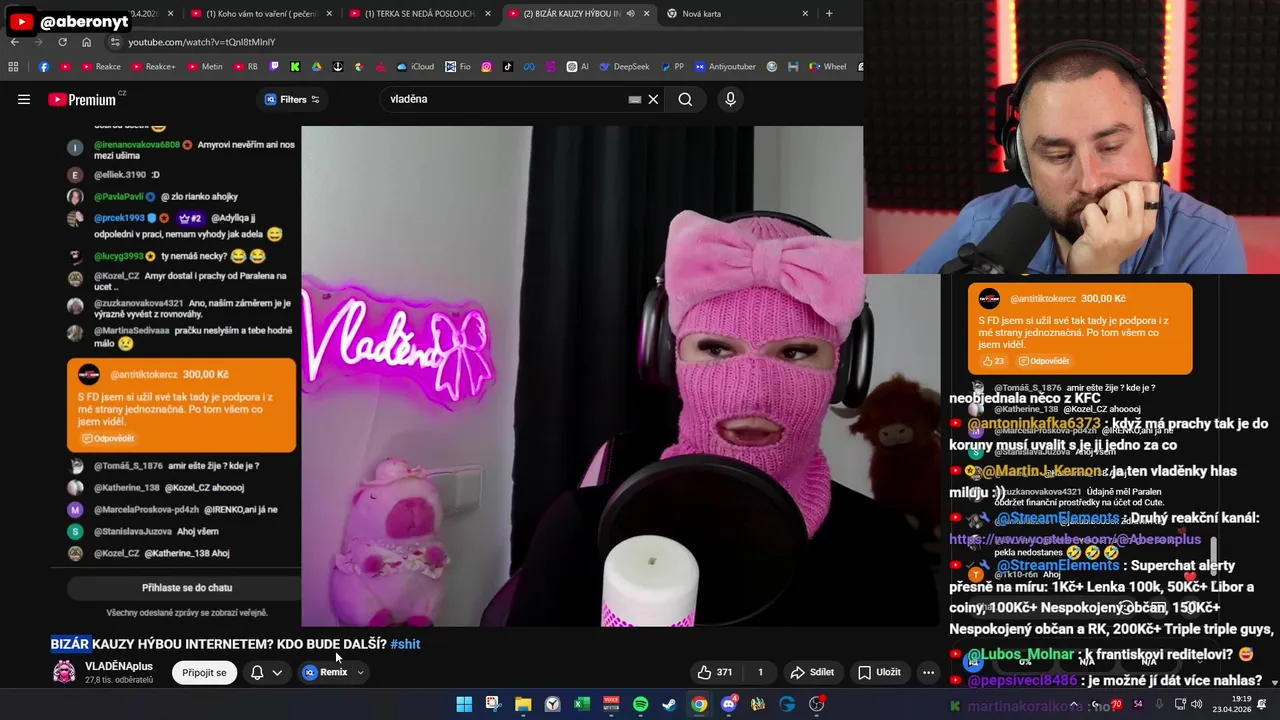Viewport: 1280px width, 720px height.
Task: Open @antitiktokercz 300,00 Kč superchat
Action: coord(181,405)
